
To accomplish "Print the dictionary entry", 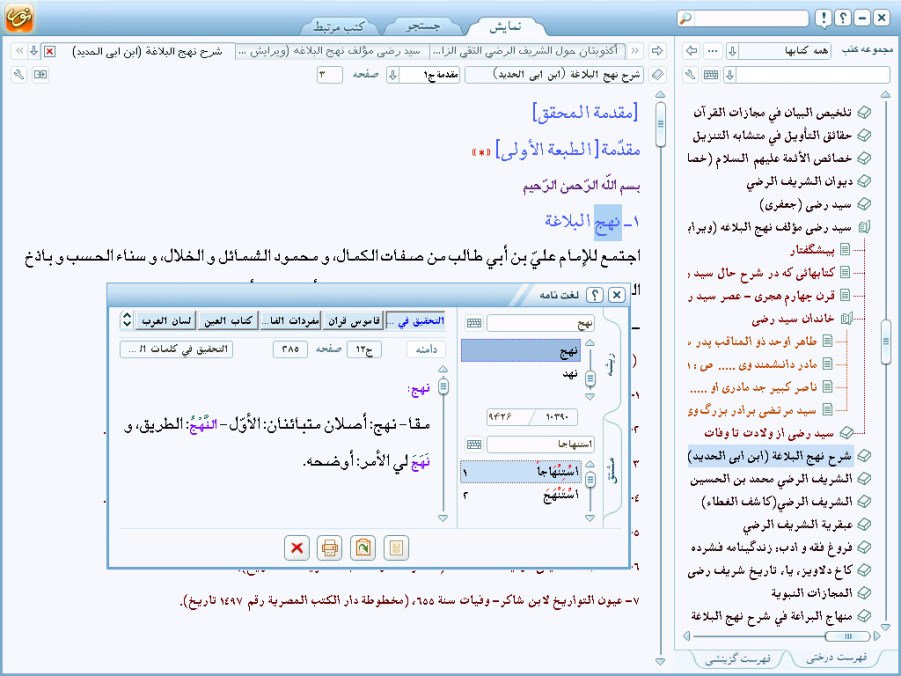I will point(329,548).
